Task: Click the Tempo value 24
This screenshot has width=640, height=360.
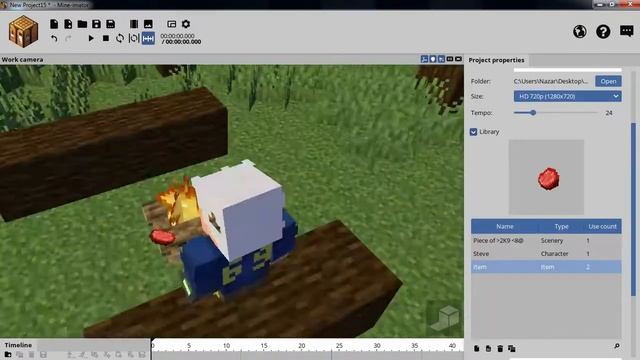Action: pyautogui.click(x=609, y=113)
